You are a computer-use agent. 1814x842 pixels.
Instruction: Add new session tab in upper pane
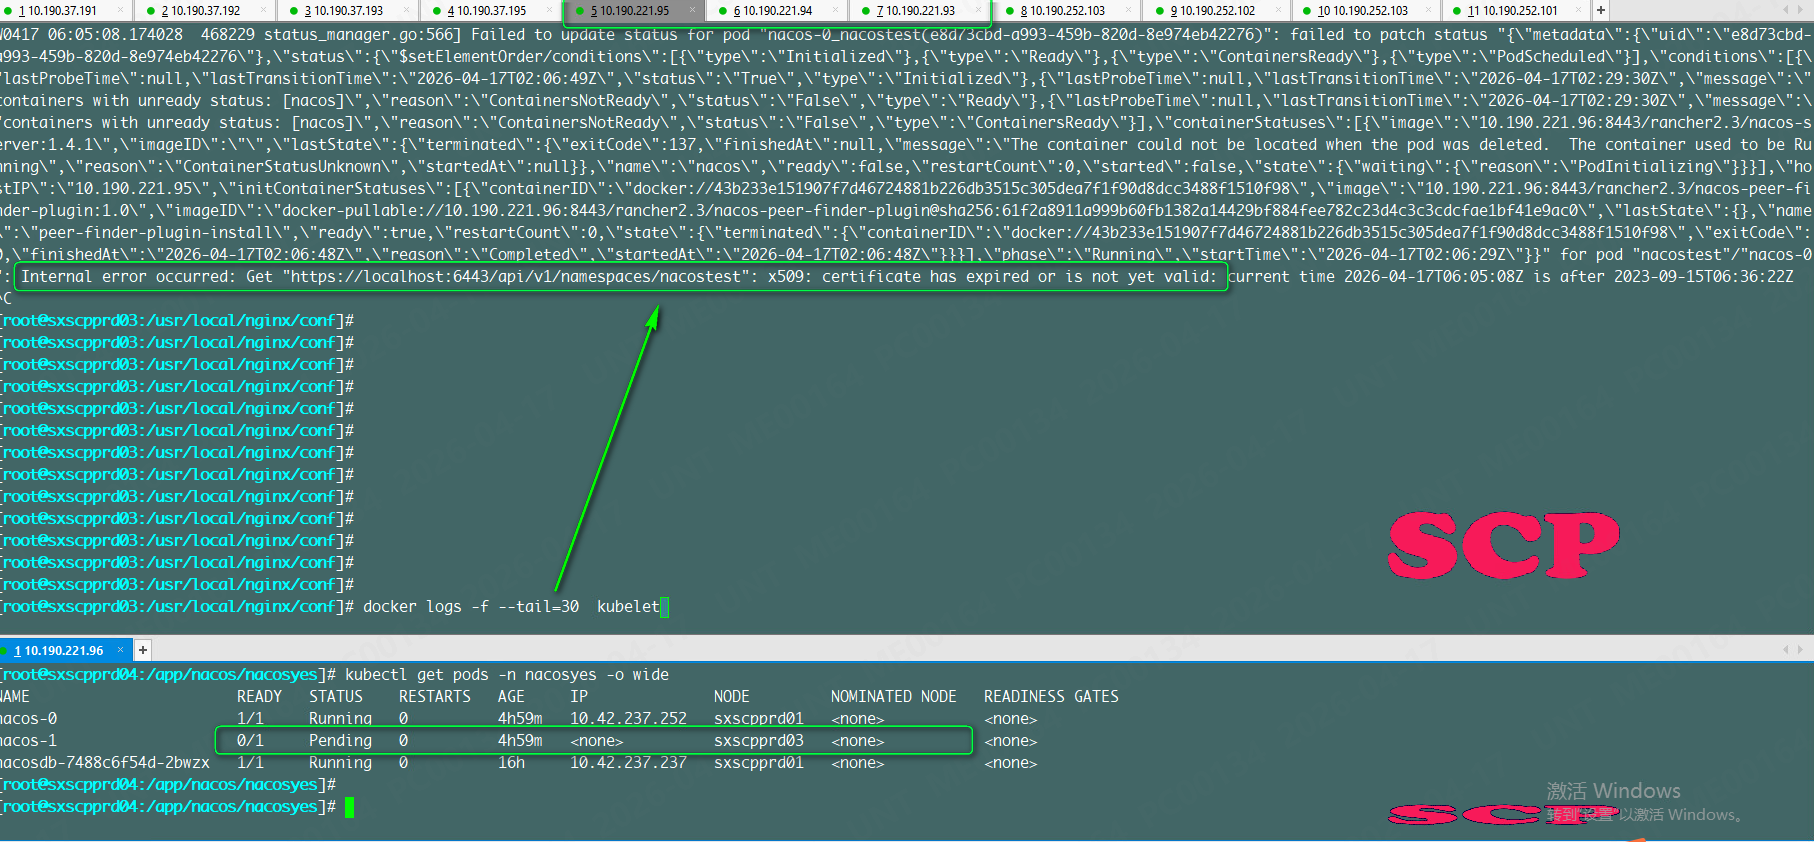click(1601, 10)
